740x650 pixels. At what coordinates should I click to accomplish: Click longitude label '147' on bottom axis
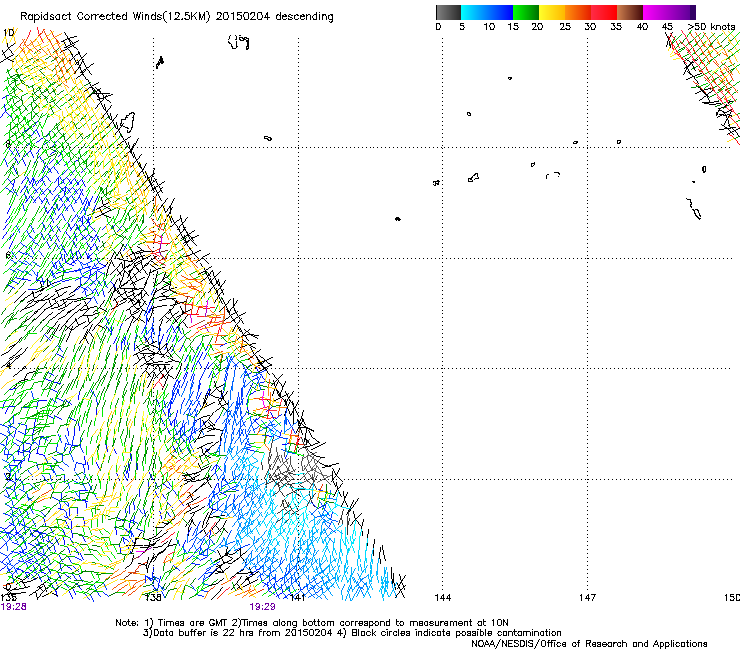point(587,598)
